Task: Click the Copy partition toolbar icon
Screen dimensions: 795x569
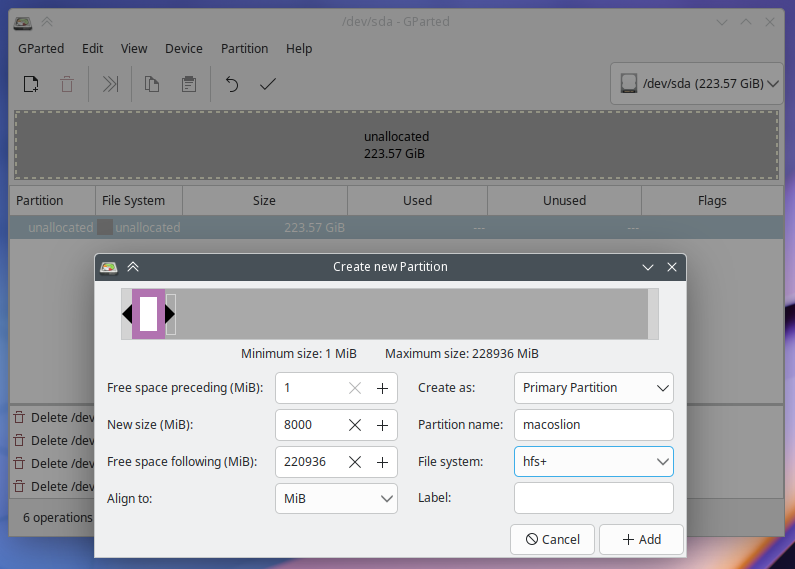Action: tap(152, 84)
